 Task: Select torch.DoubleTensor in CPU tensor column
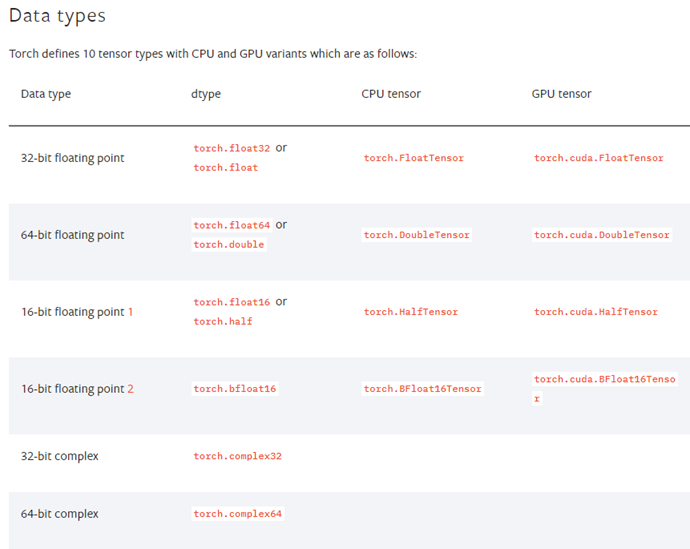[x=416, y=235]
